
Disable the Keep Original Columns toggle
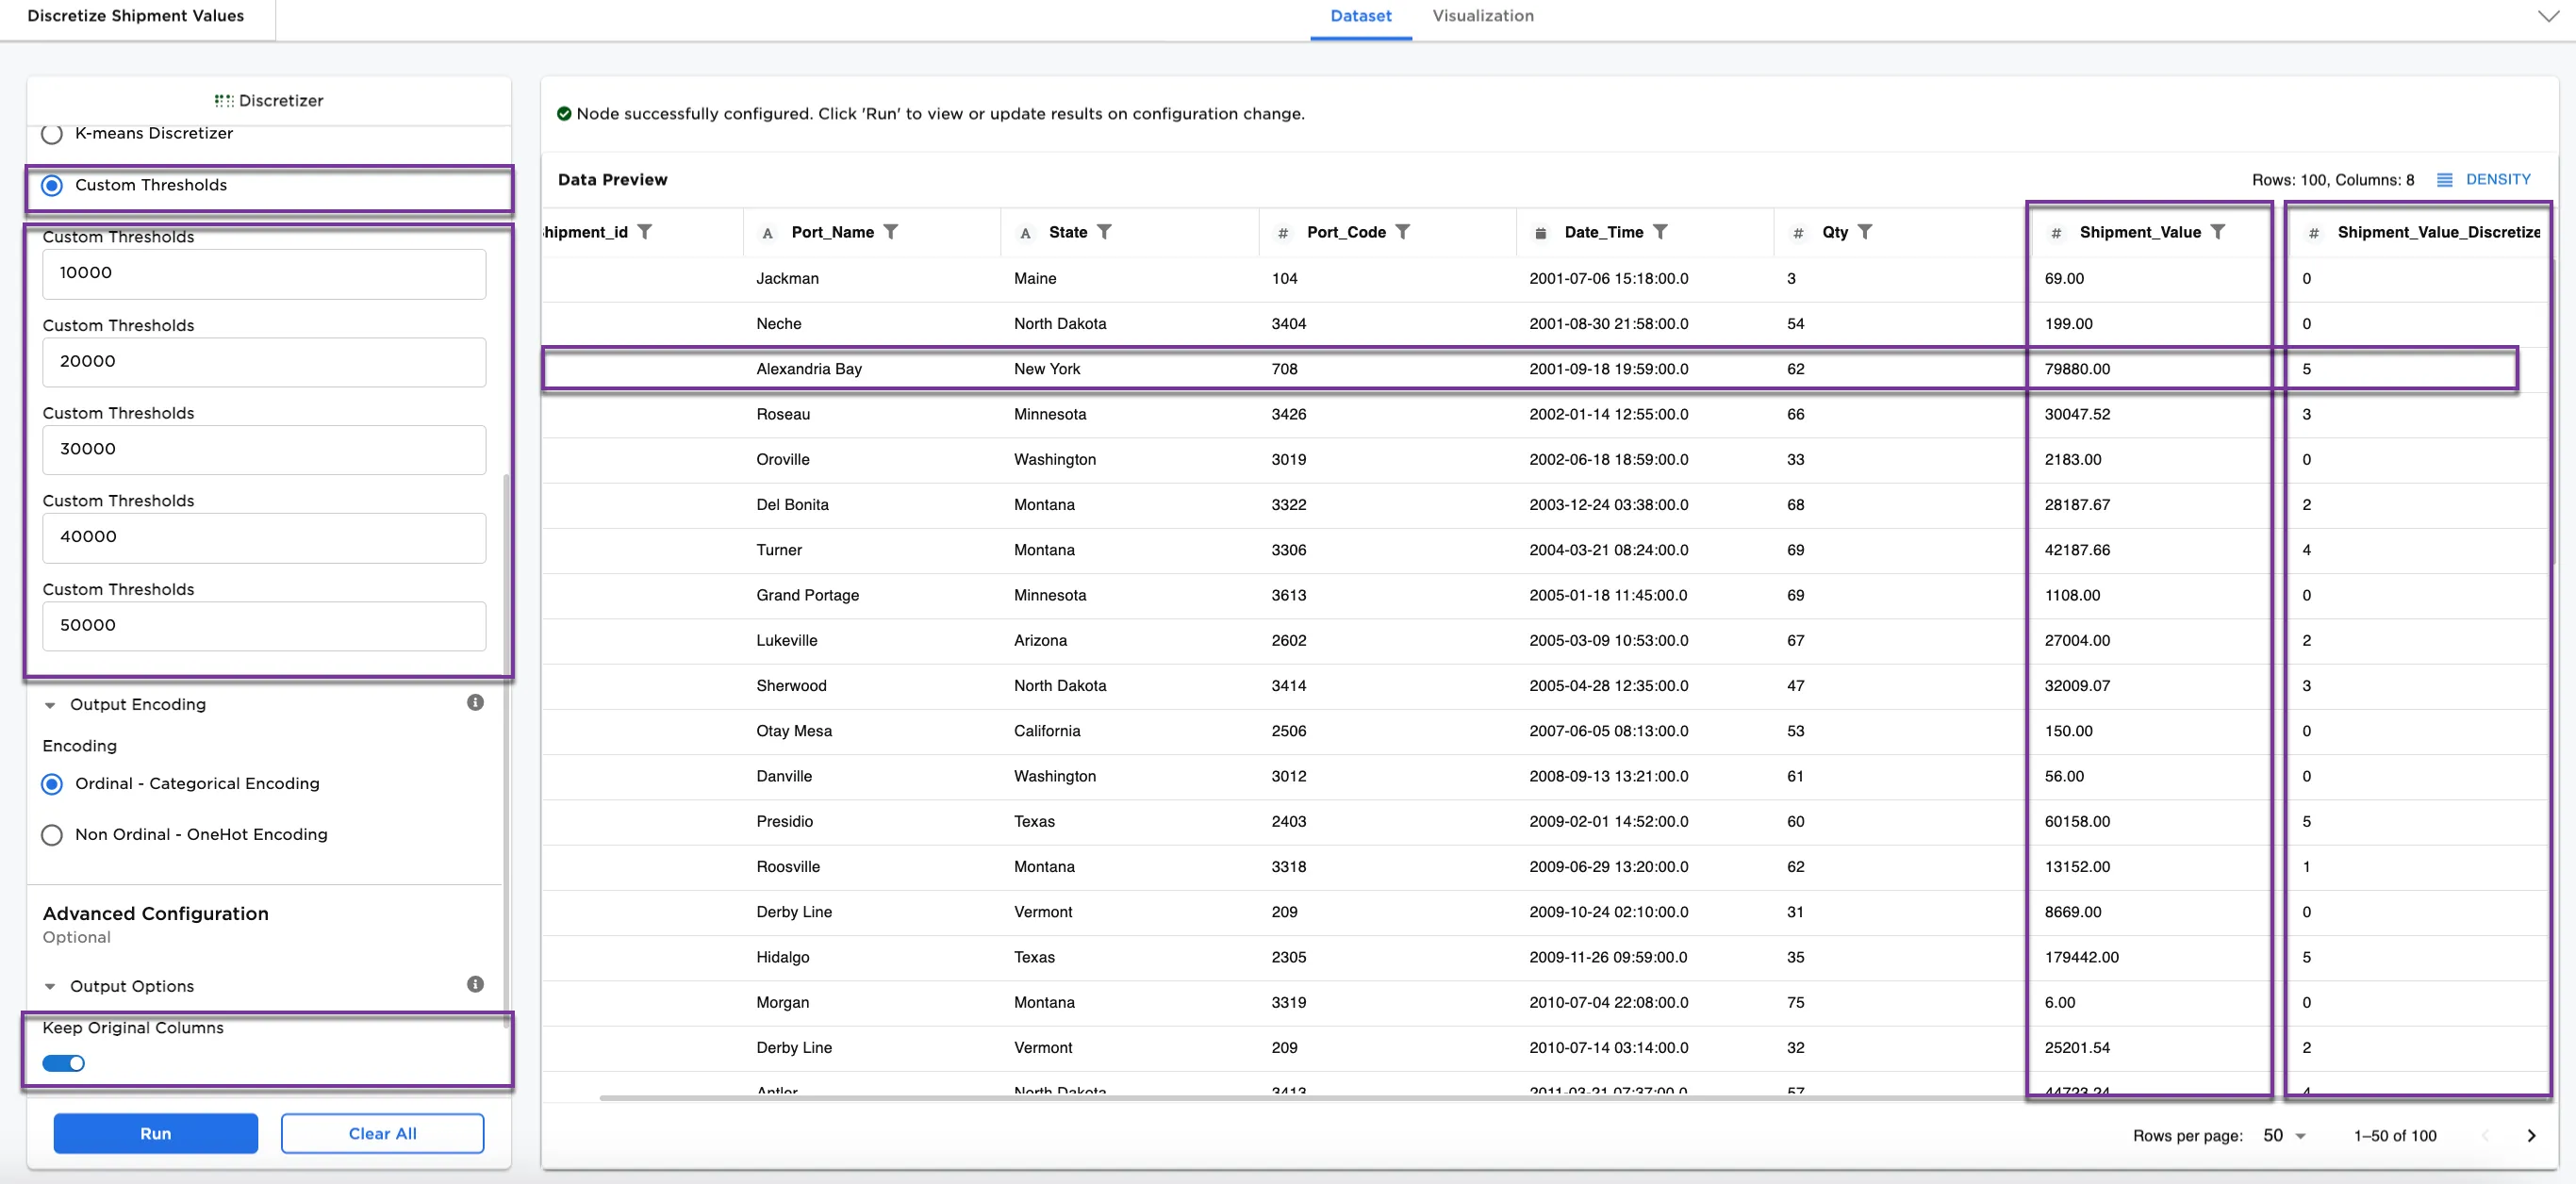pyautogui.click(x=63, y=1063)
